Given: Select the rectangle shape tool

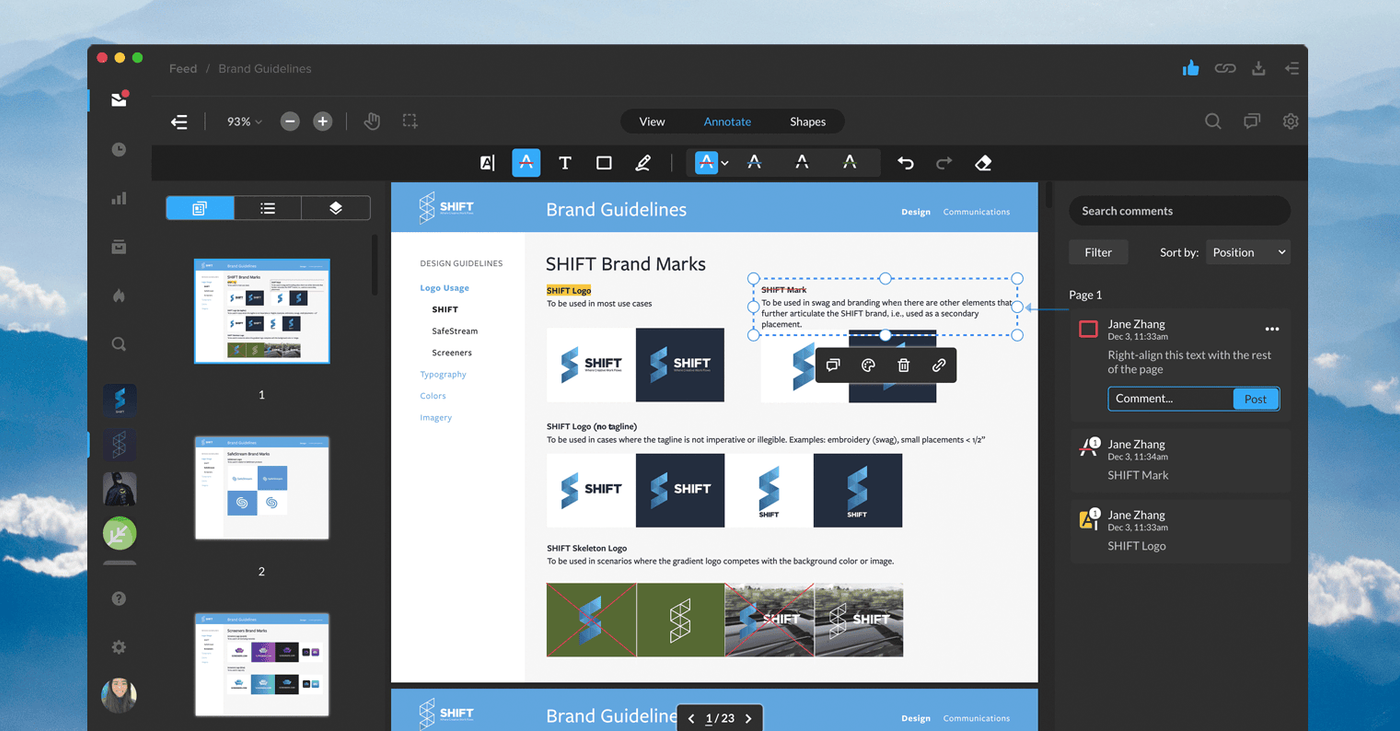Looking at the screenshot, I should point(604,163).
